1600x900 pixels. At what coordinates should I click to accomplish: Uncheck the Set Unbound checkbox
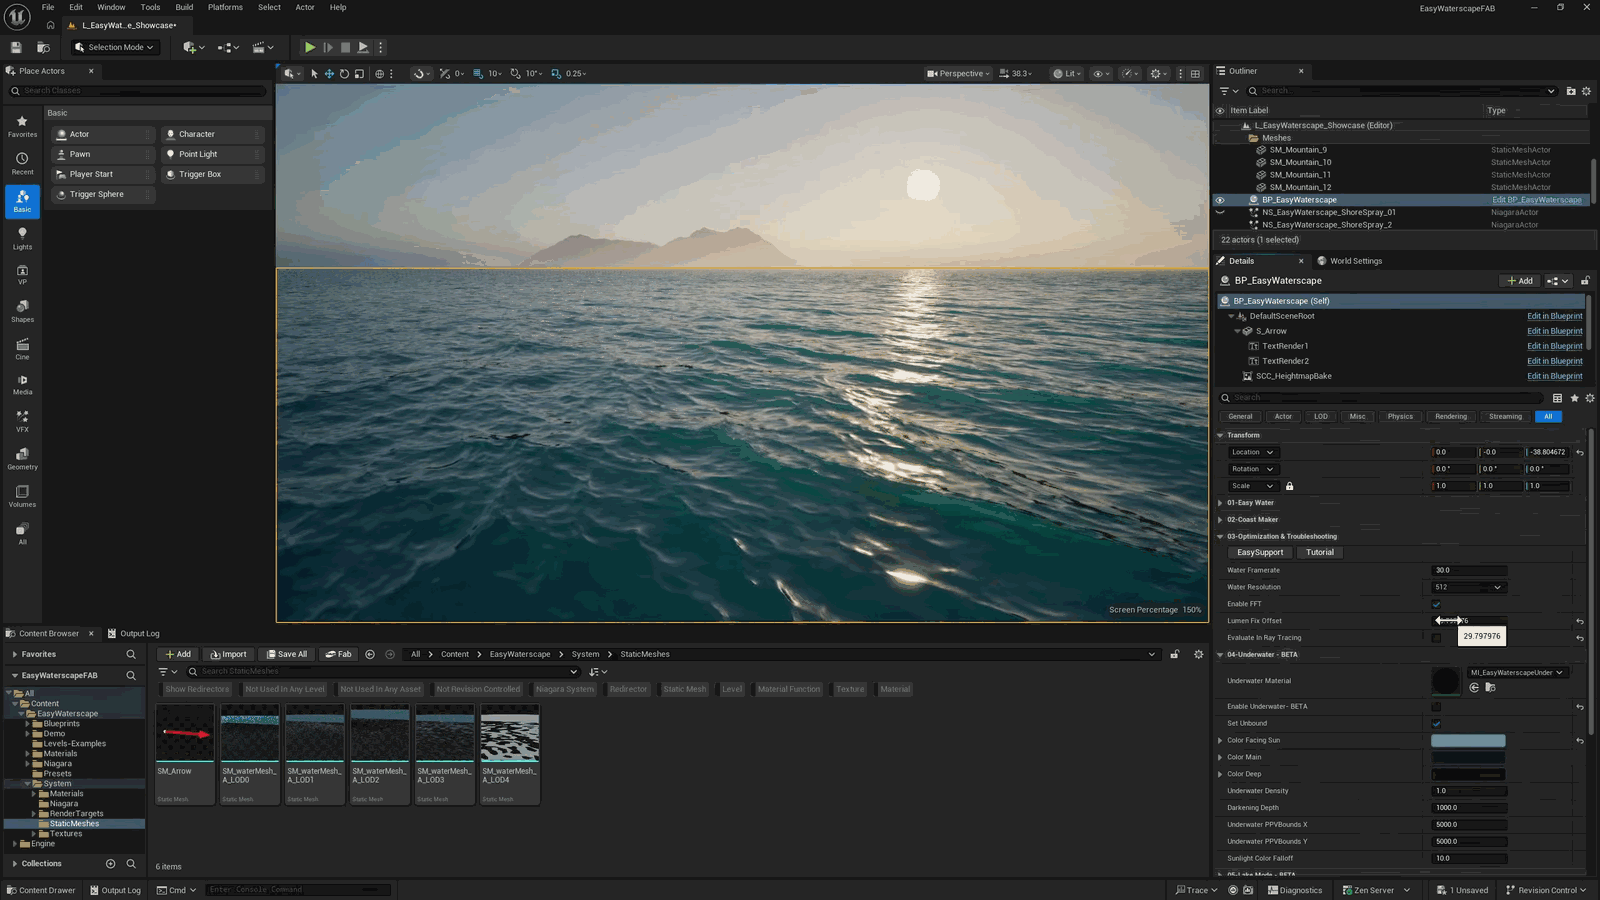[1436, 724]
